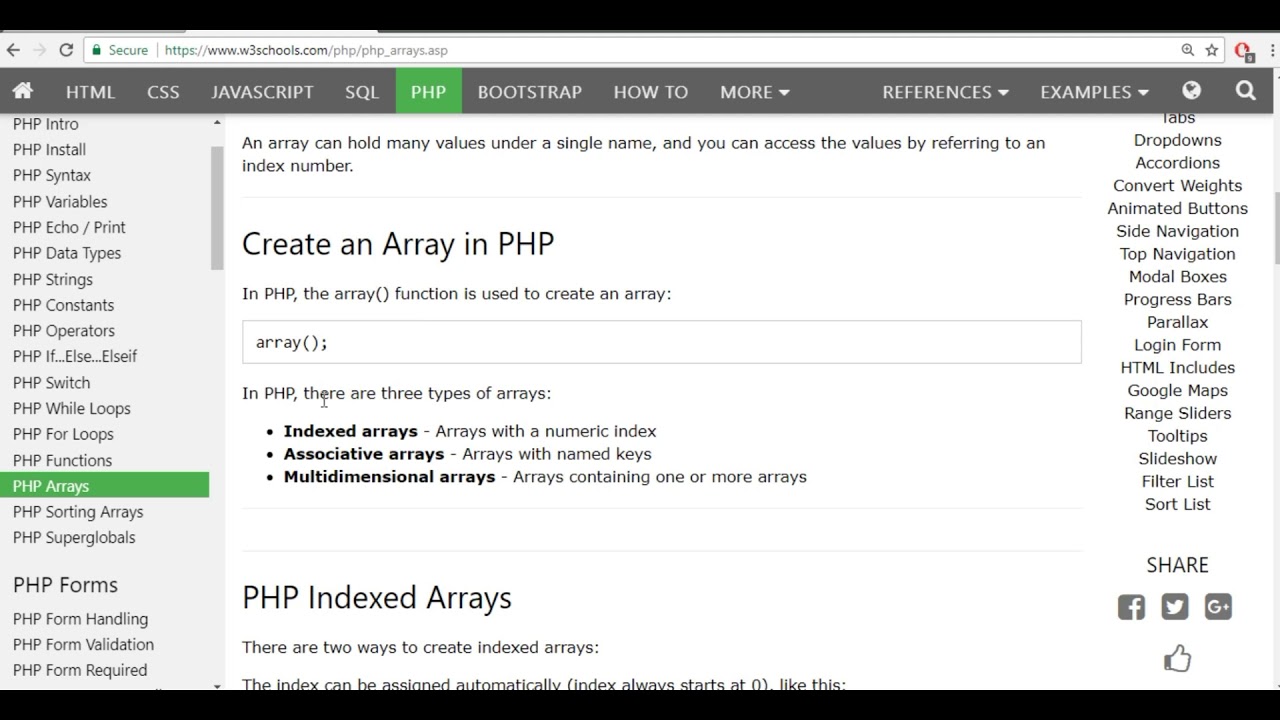Open PHP Install in sidebar
Image resolution: width=1280 pixels, height=720 pixels.
click(x=49, y=149)
